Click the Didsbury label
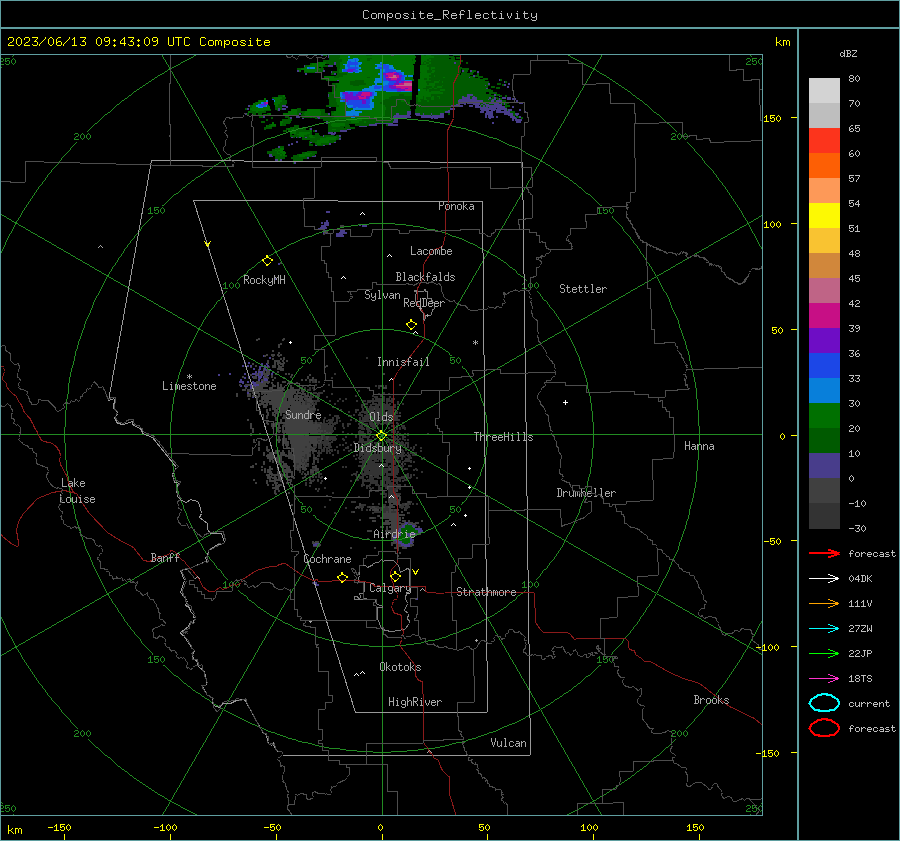 coord(378,448)
